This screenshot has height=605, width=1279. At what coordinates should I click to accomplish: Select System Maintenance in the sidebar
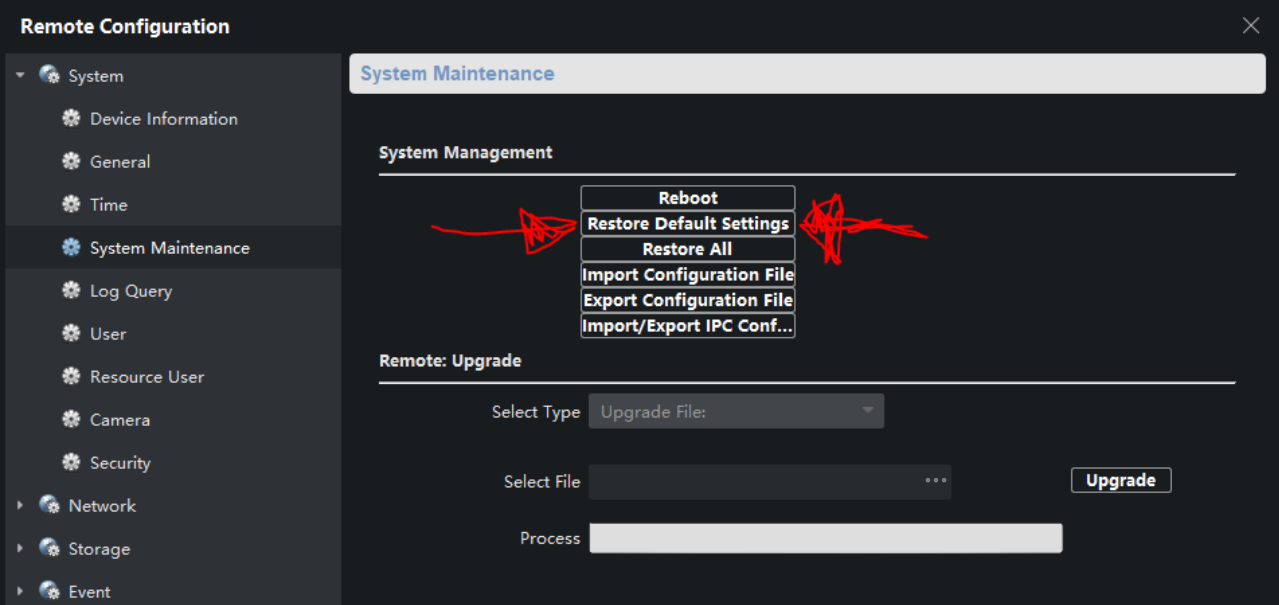pyautogui.click(x=169, y=248)
